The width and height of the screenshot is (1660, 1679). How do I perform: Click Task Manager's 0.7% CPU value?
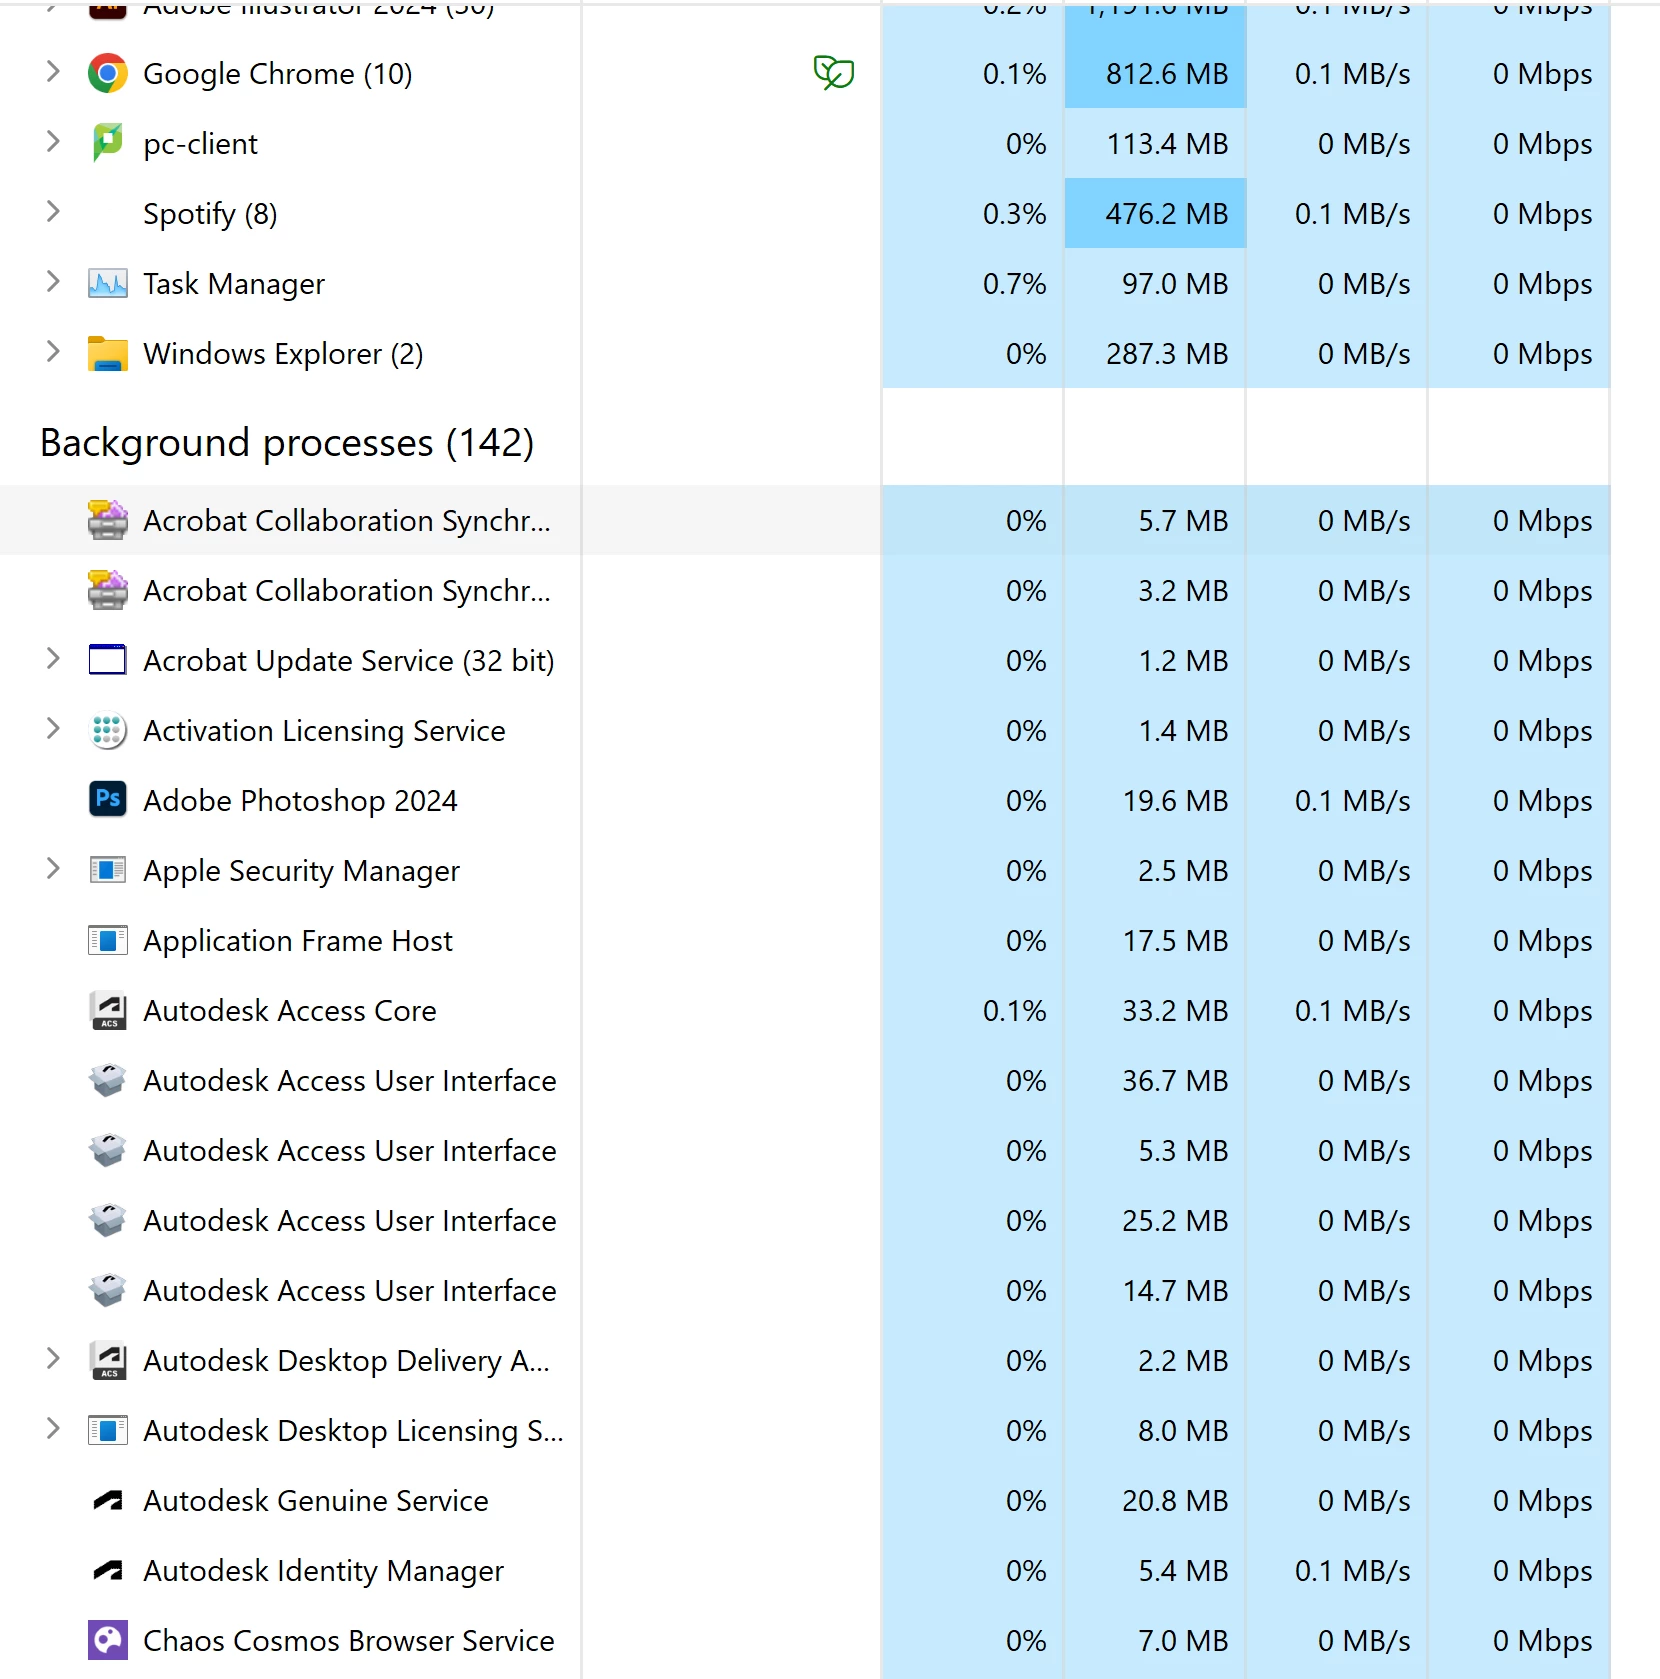click(1014, 284)
